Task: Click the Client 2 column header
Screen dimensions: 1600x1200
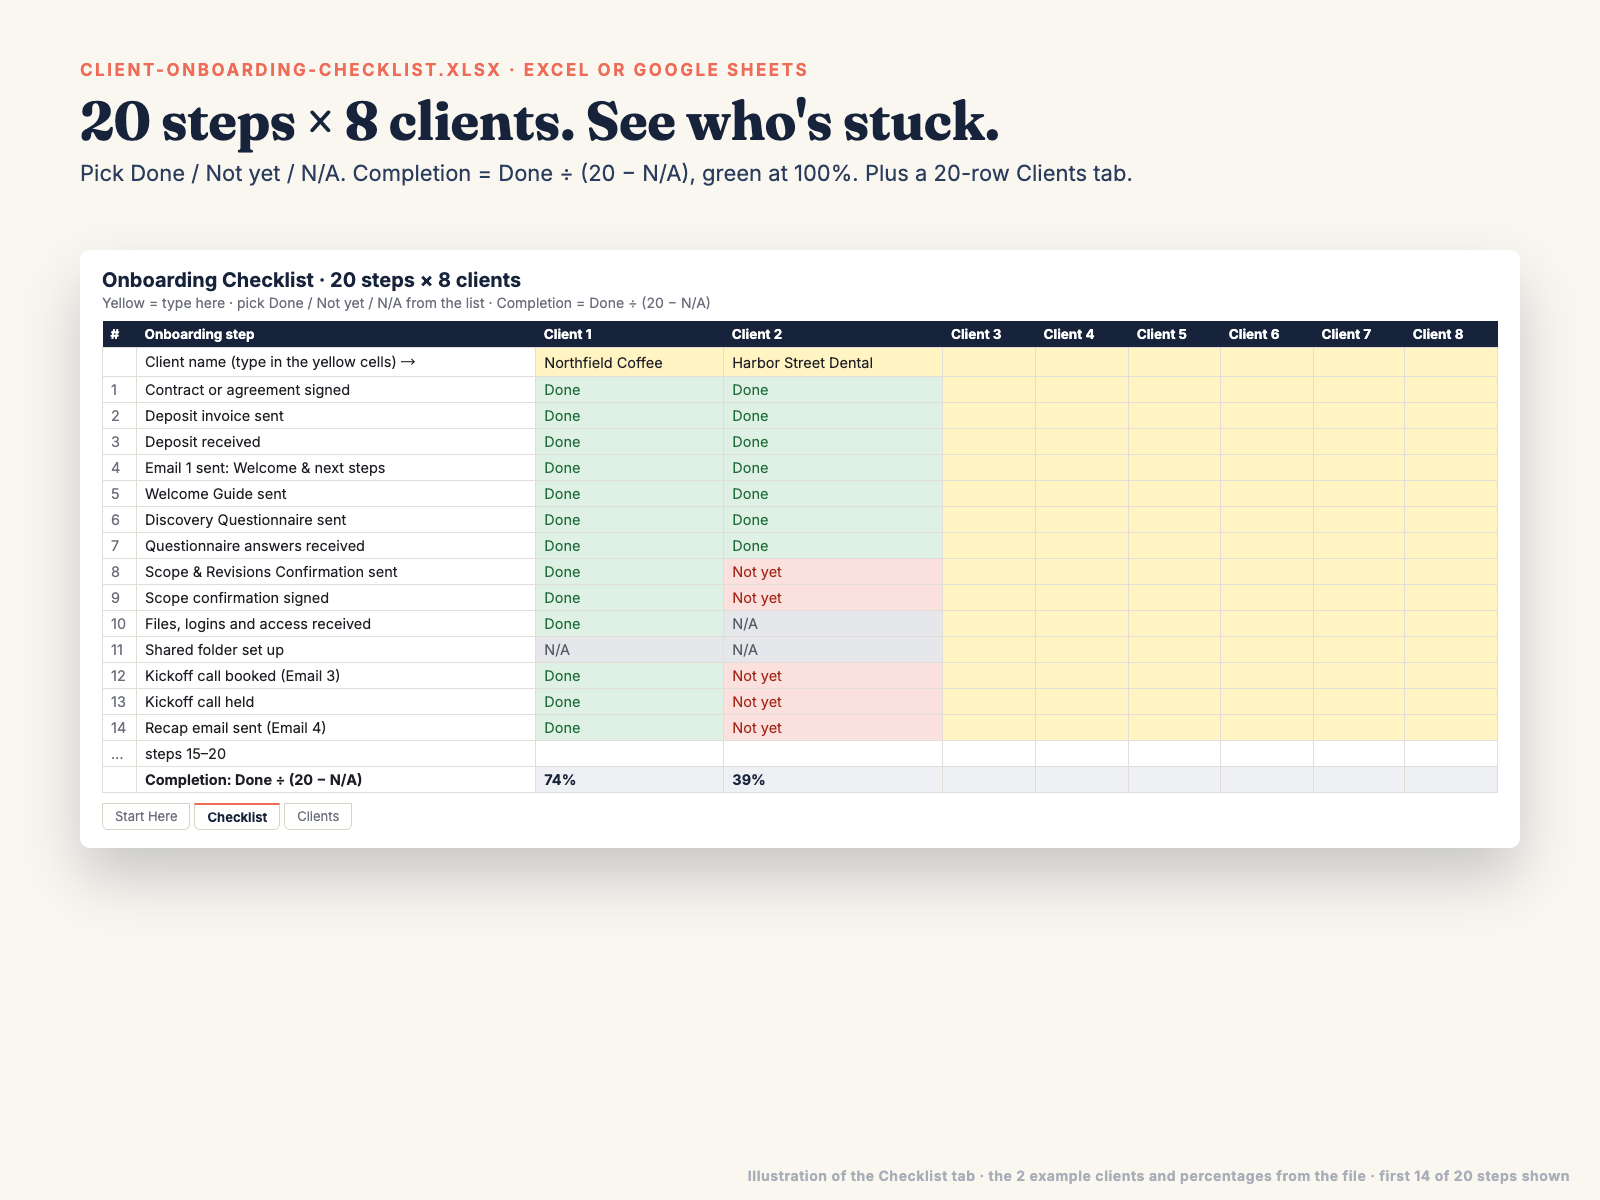Action: point(833,334)
